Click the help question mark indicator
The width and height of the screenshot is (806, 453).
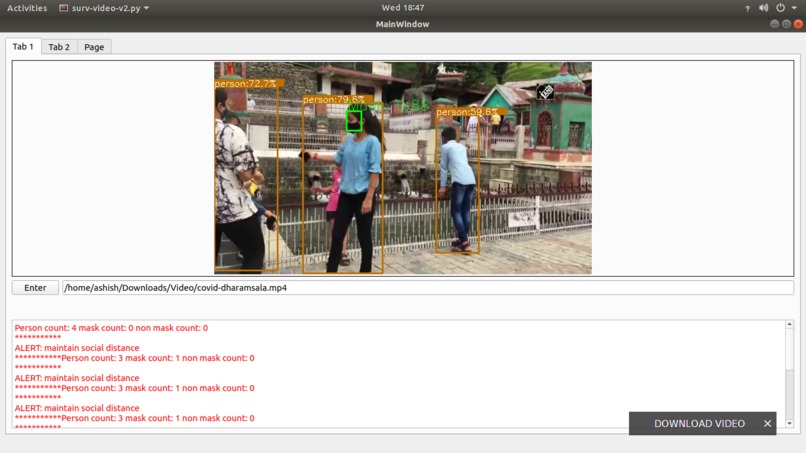coord(747,8)
